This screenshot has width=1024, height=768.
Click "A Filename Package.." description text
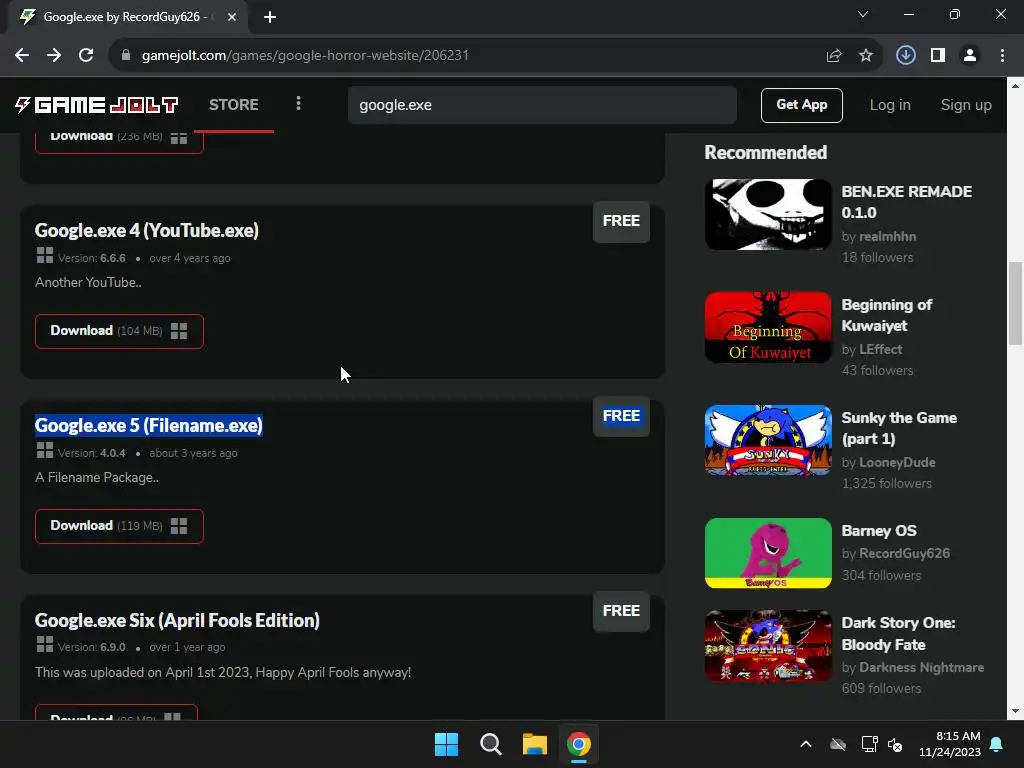click(97, 477)
